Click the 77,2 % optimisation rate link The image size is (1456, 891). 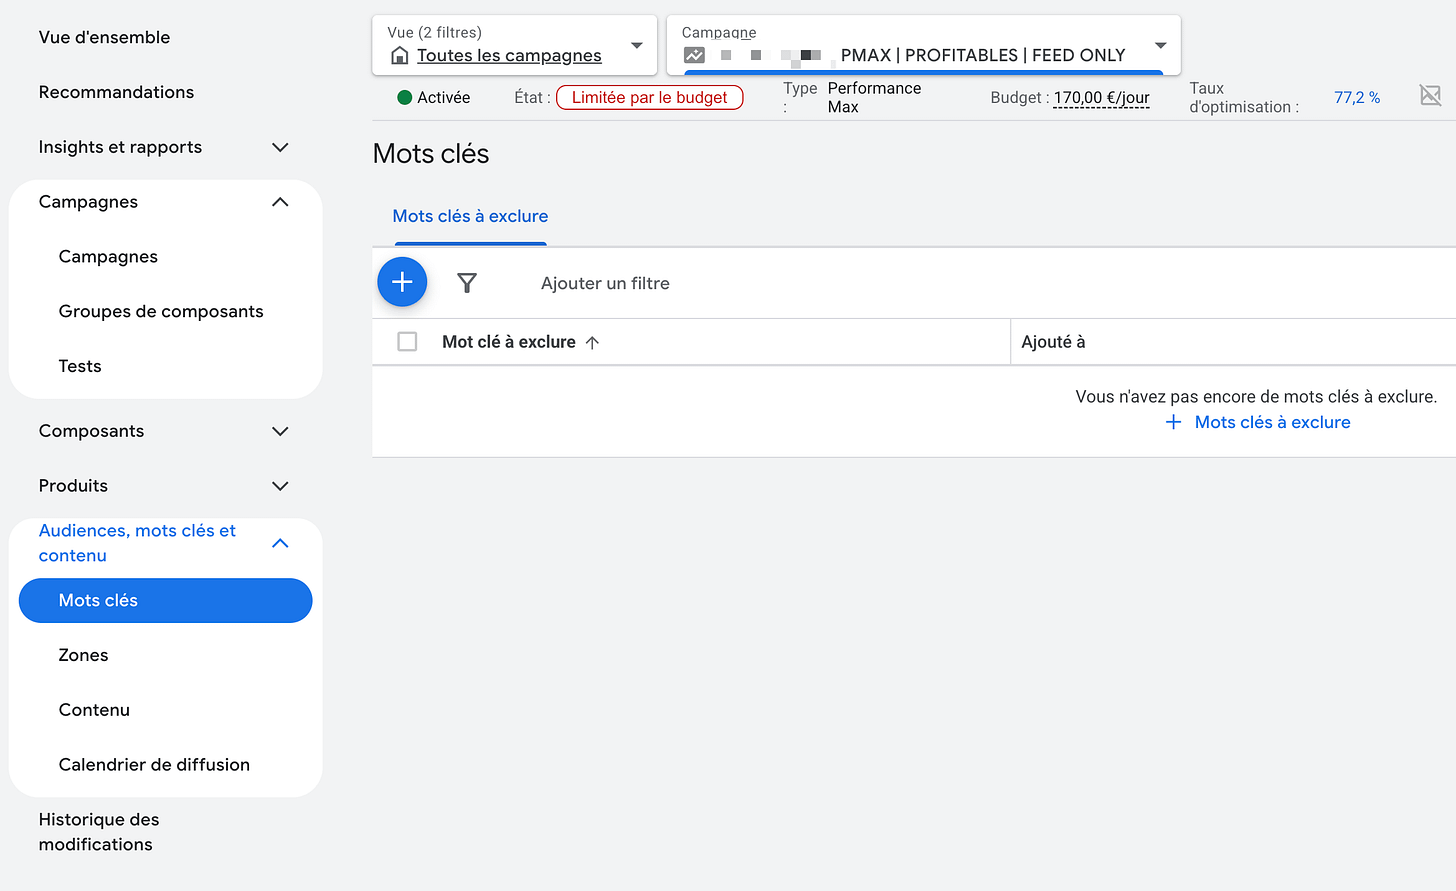(1357, 97)
